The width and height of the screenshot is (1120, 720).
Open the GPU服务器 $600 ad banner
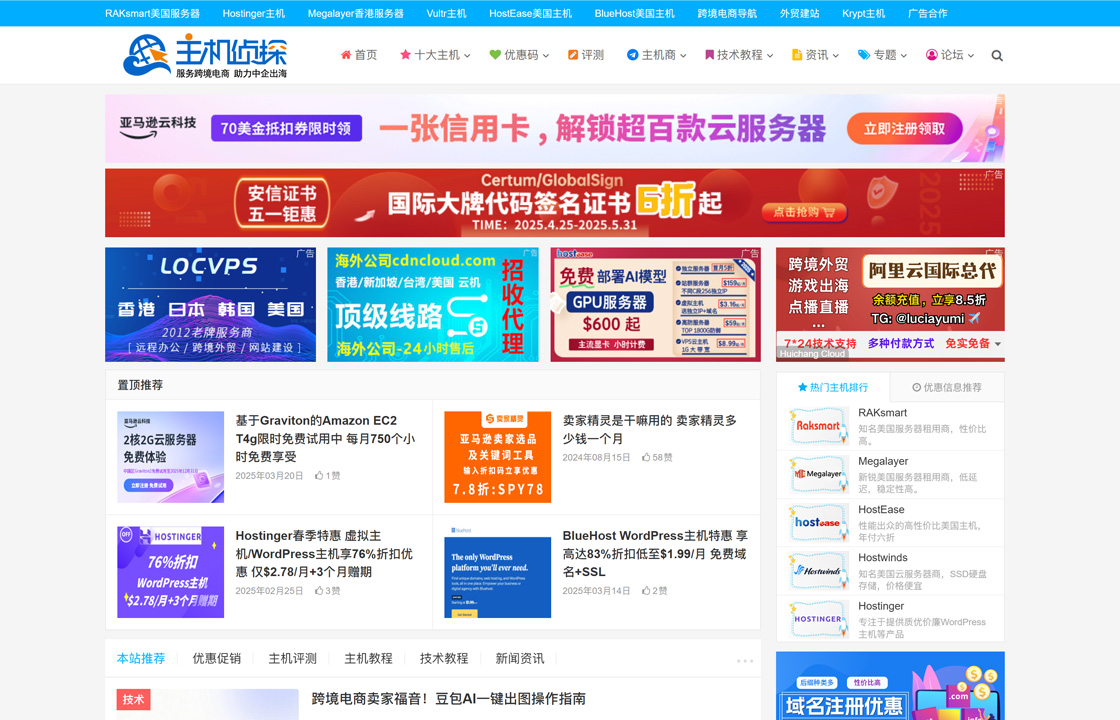656,304
